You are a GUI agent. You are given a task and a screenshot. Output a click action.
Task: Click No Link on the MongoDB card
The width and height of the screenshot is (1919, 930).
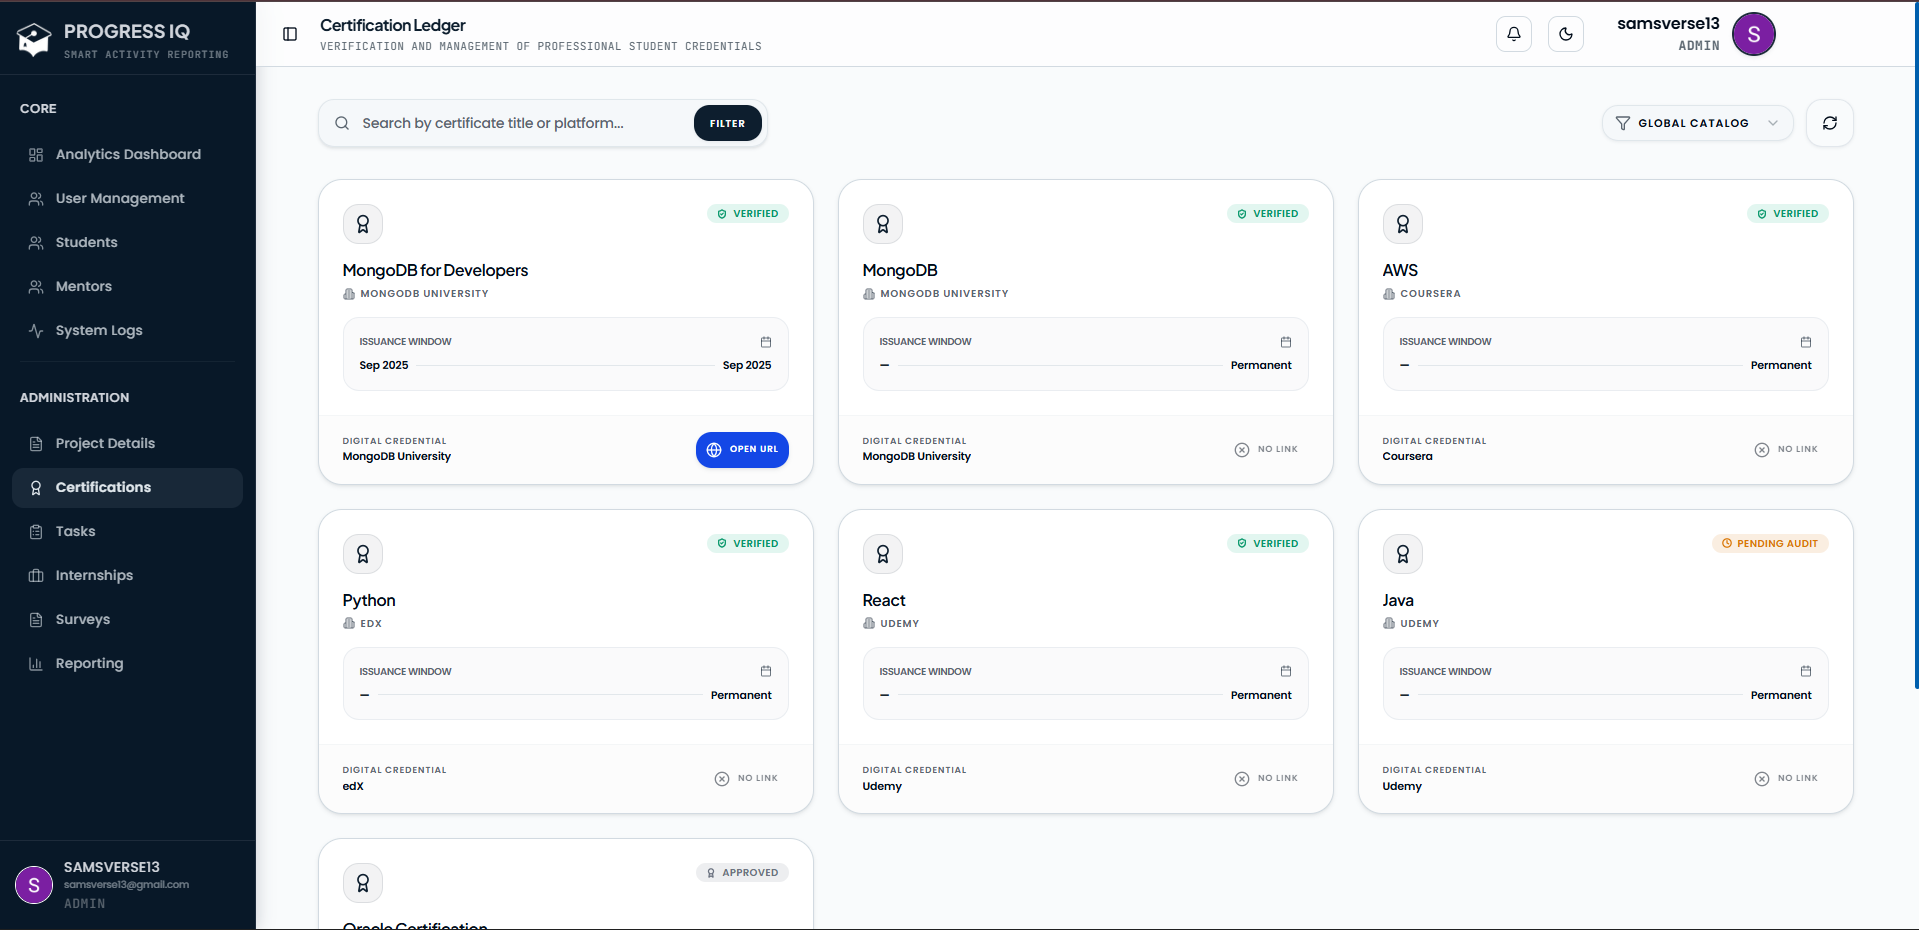1266,450
